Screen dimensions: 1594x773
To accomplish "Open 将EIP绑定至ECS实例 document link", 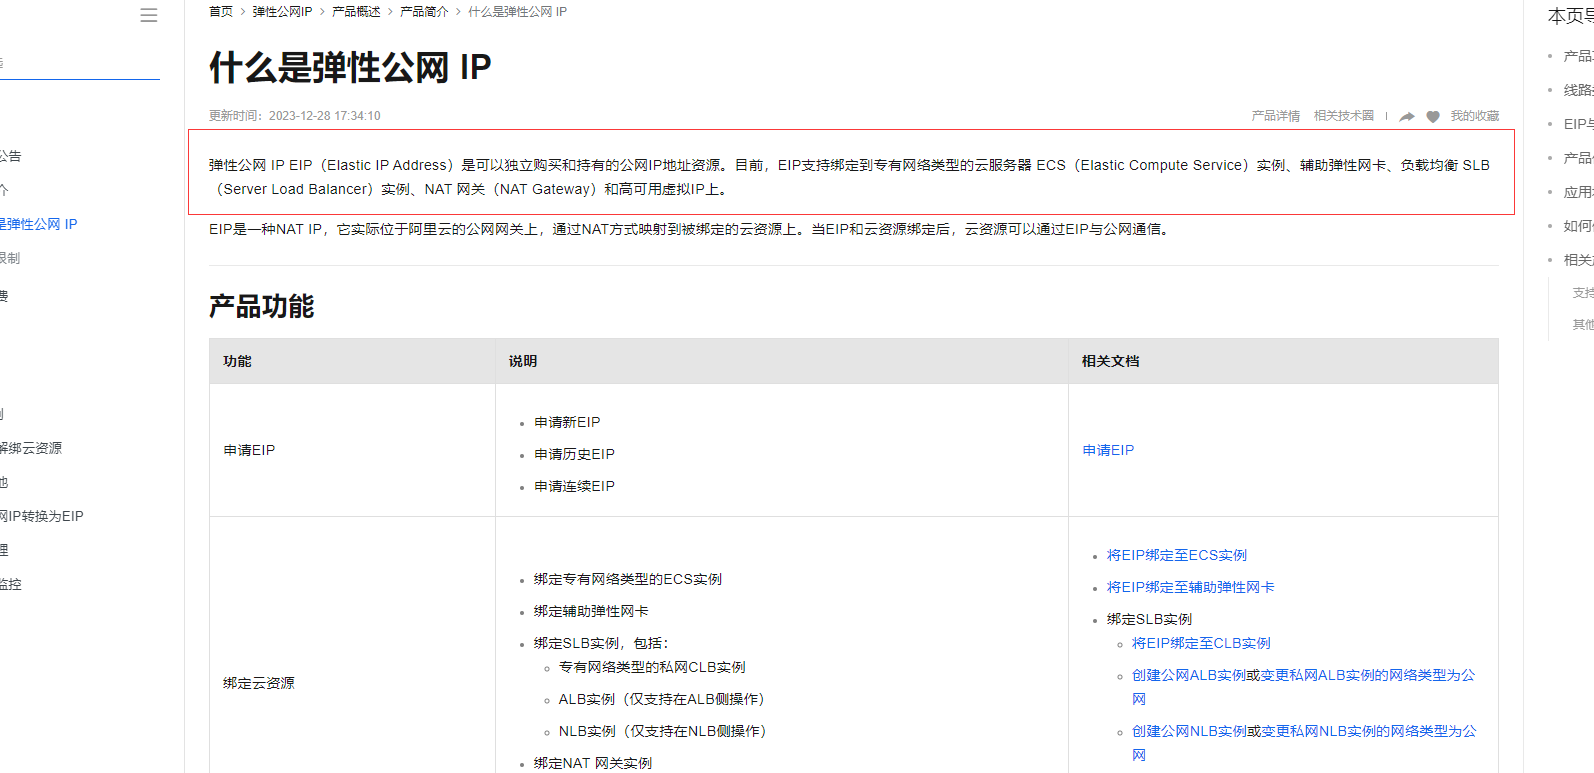I will point(1177,555).
